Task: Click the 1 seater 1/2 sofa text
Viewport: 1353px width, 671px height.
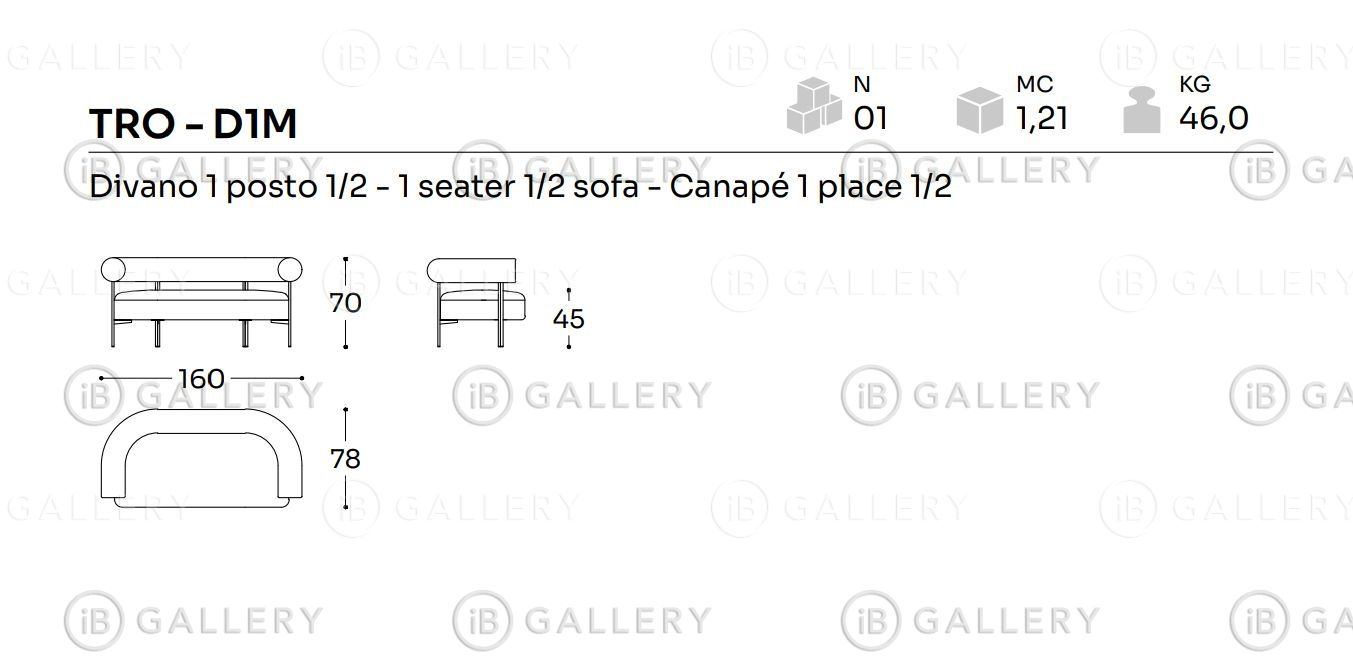Action: (518, 187)
